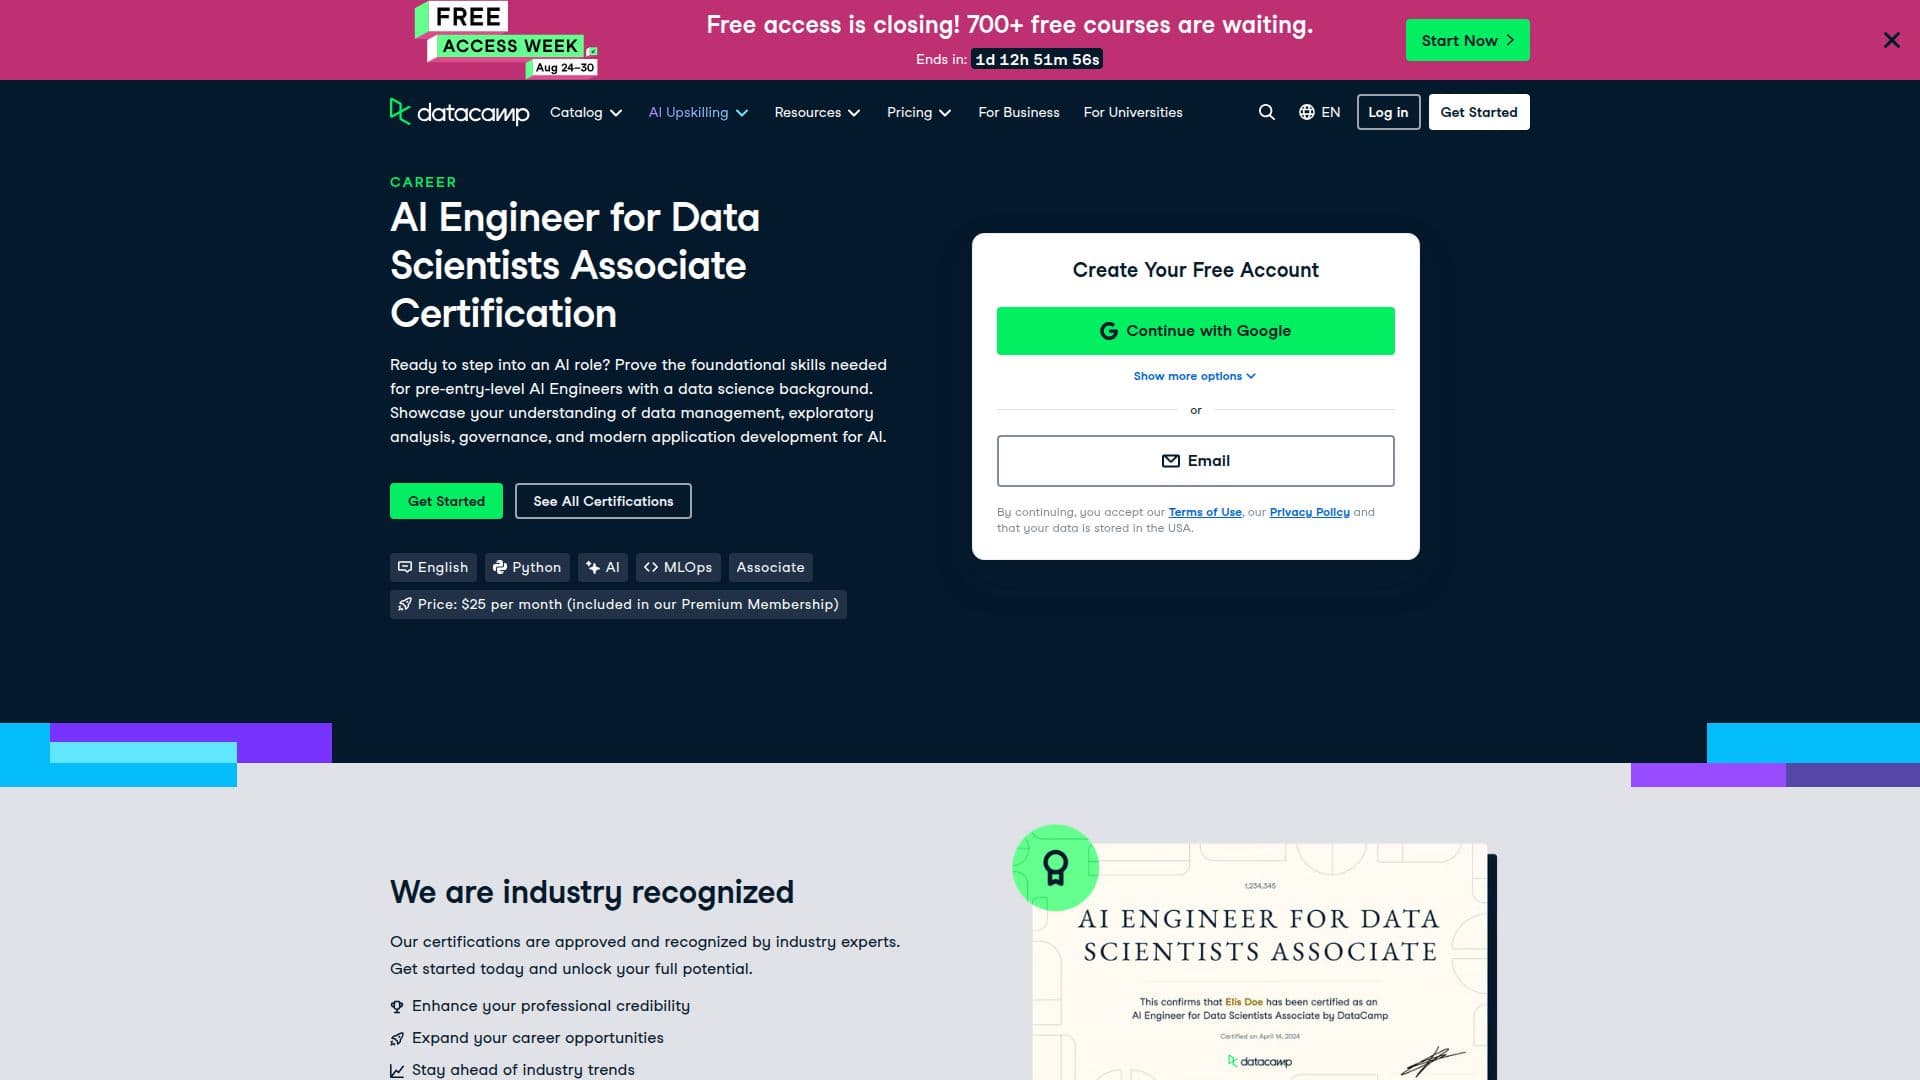1920x1080 pixels.
Task: Expand the Catalog dropdown
Action: [x=586, y=112]
